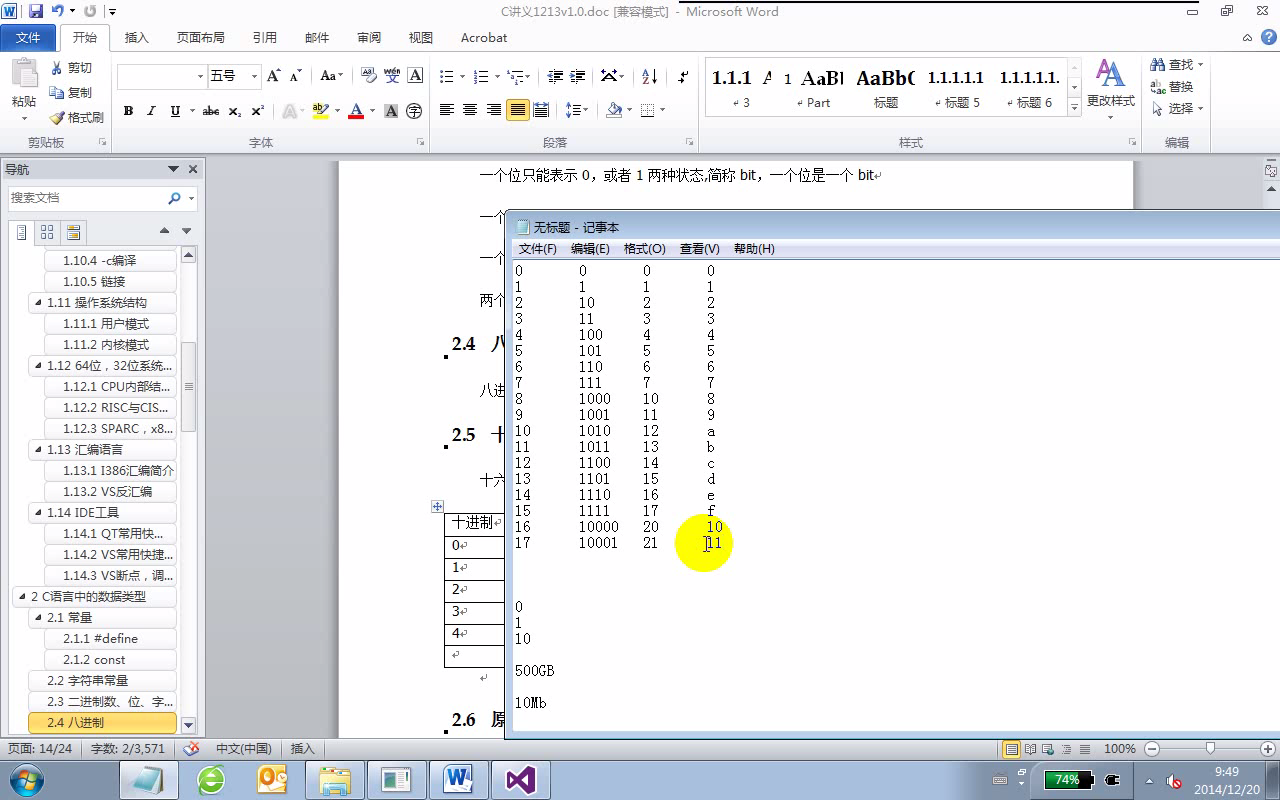Show page thumbnails view in navigation pane
1280x800 pixels.
47,233
